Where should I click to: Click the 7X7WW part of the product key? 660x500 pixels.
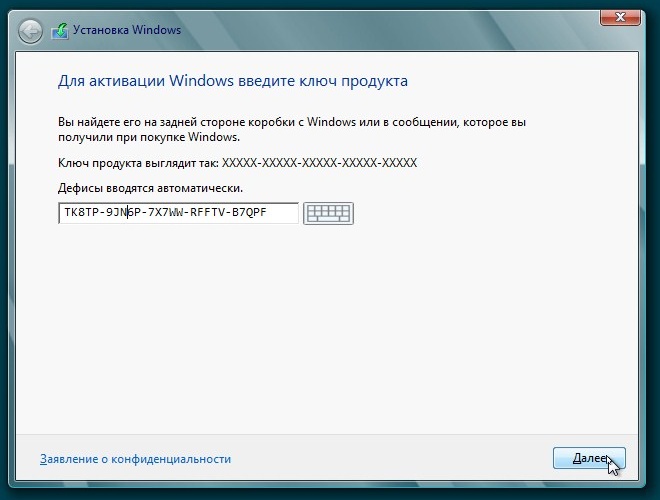click(167, 213)
